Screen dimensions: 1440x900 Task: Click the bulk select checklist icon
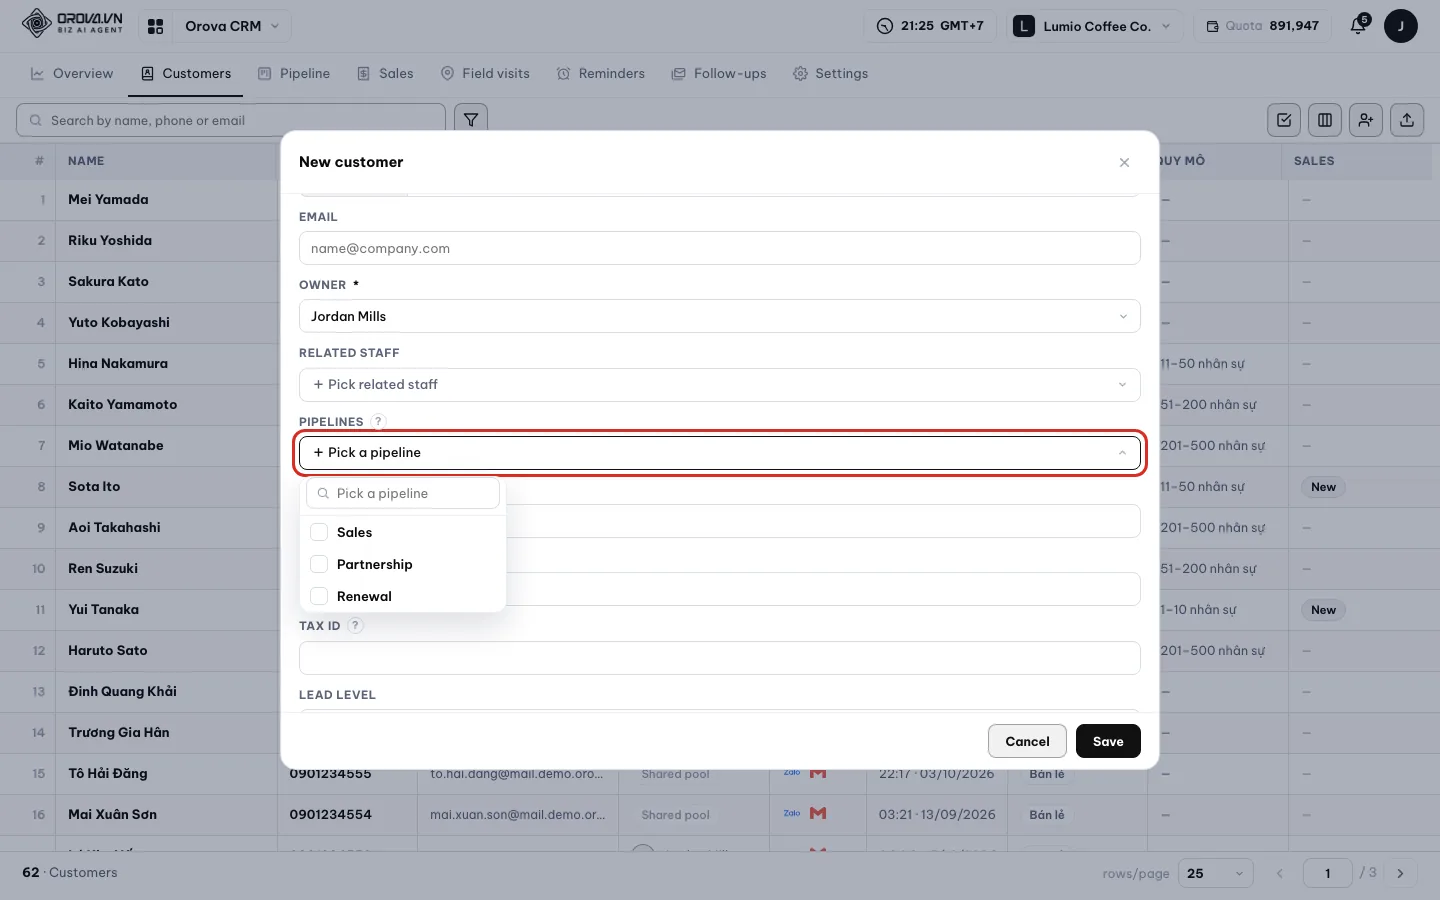pos(1284,120)
